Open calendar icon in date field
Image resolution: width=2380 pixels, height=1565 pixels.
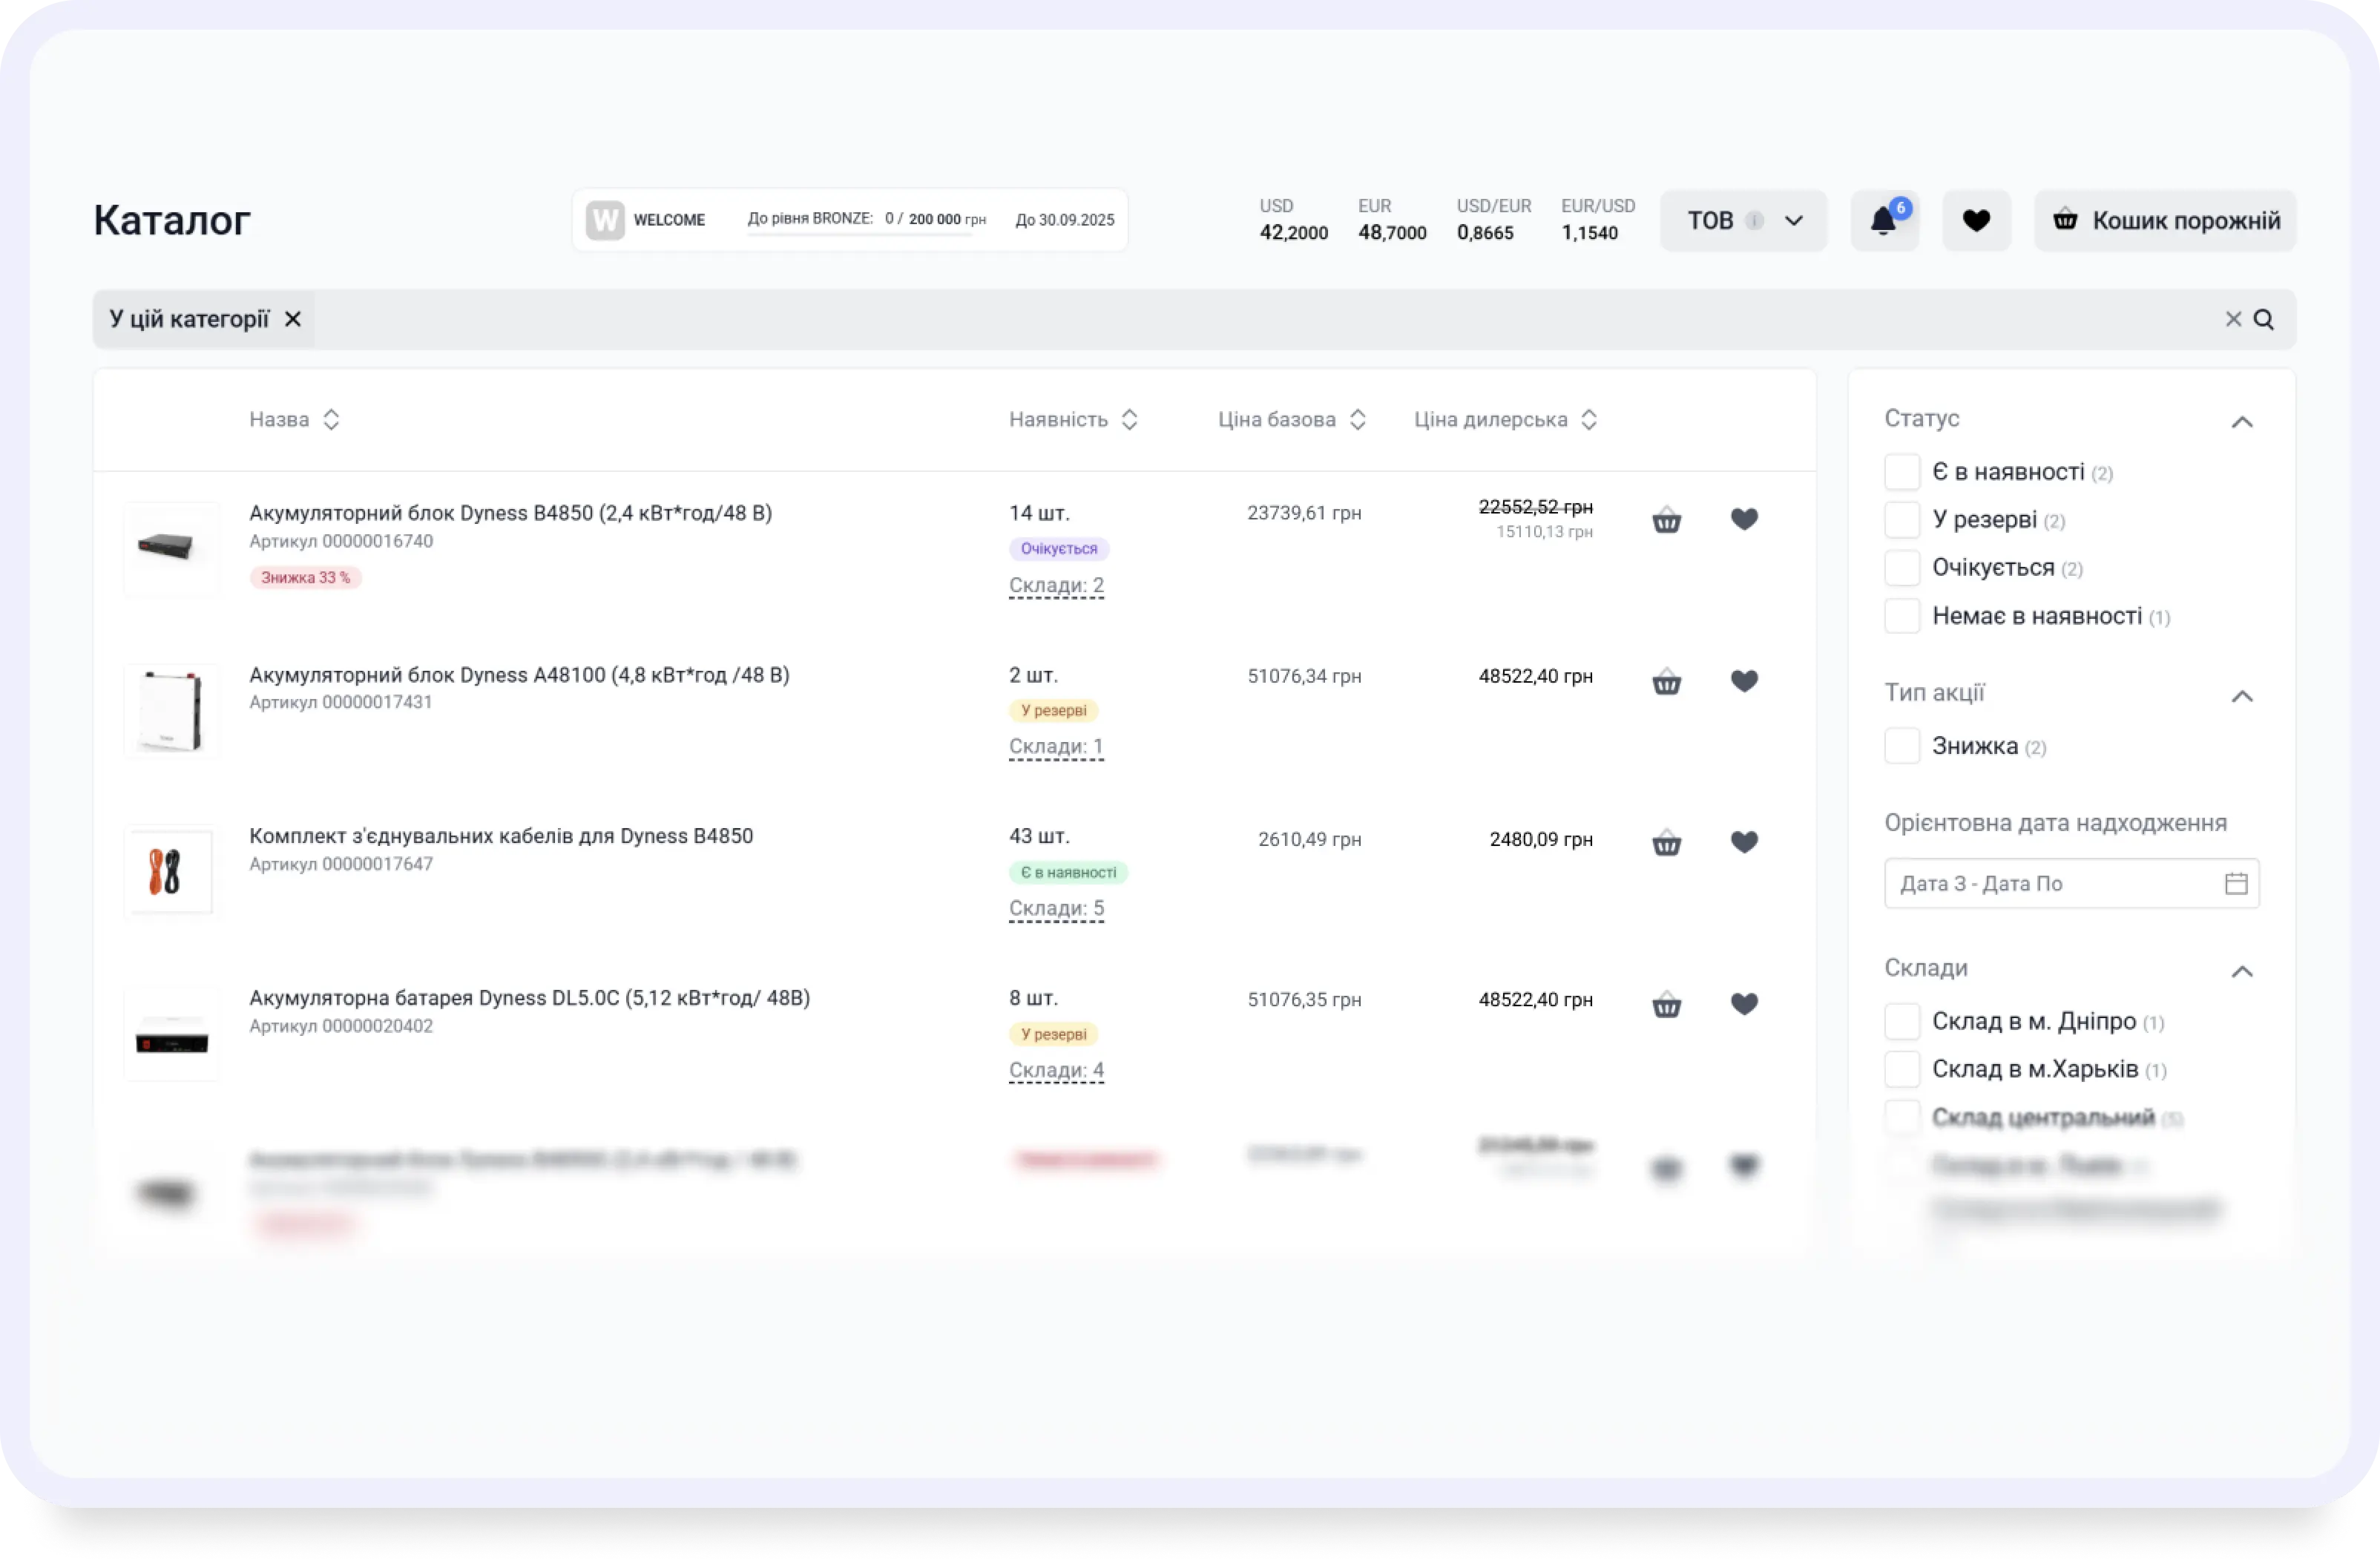click(2236, 883)
